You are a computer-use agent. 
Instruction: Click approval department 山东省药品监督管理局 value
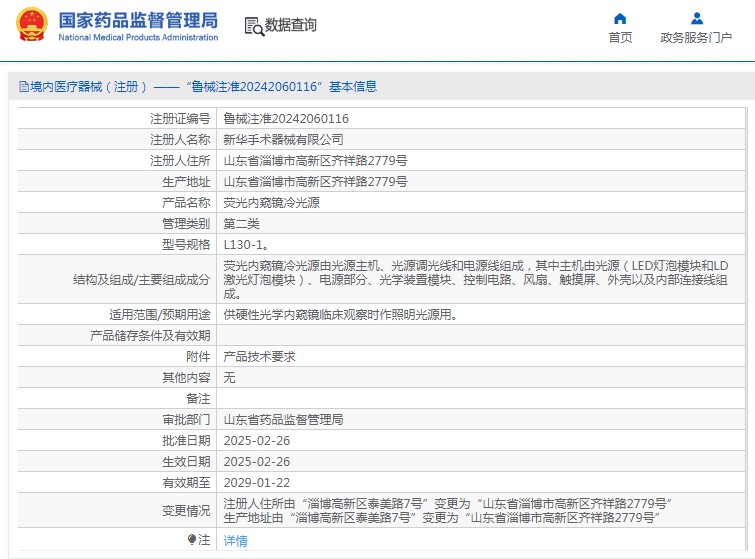point(283,420)
